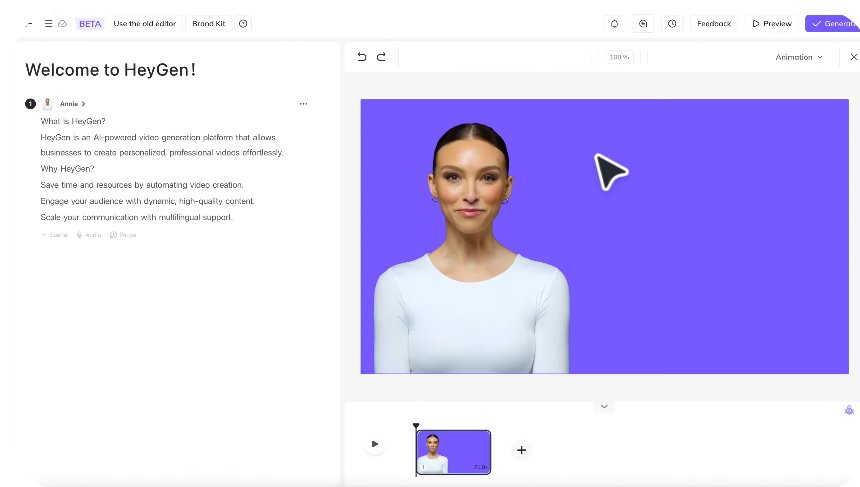Click the BETA badge
Screen dimensions: 860x487
pos(90,24)
